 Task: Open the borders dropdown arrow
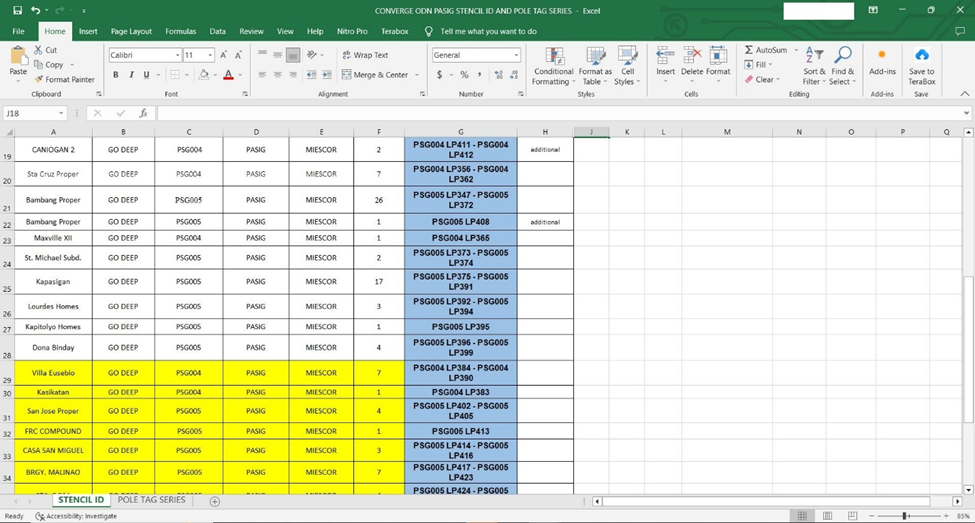pyautogui.click(x=187, y=75)
